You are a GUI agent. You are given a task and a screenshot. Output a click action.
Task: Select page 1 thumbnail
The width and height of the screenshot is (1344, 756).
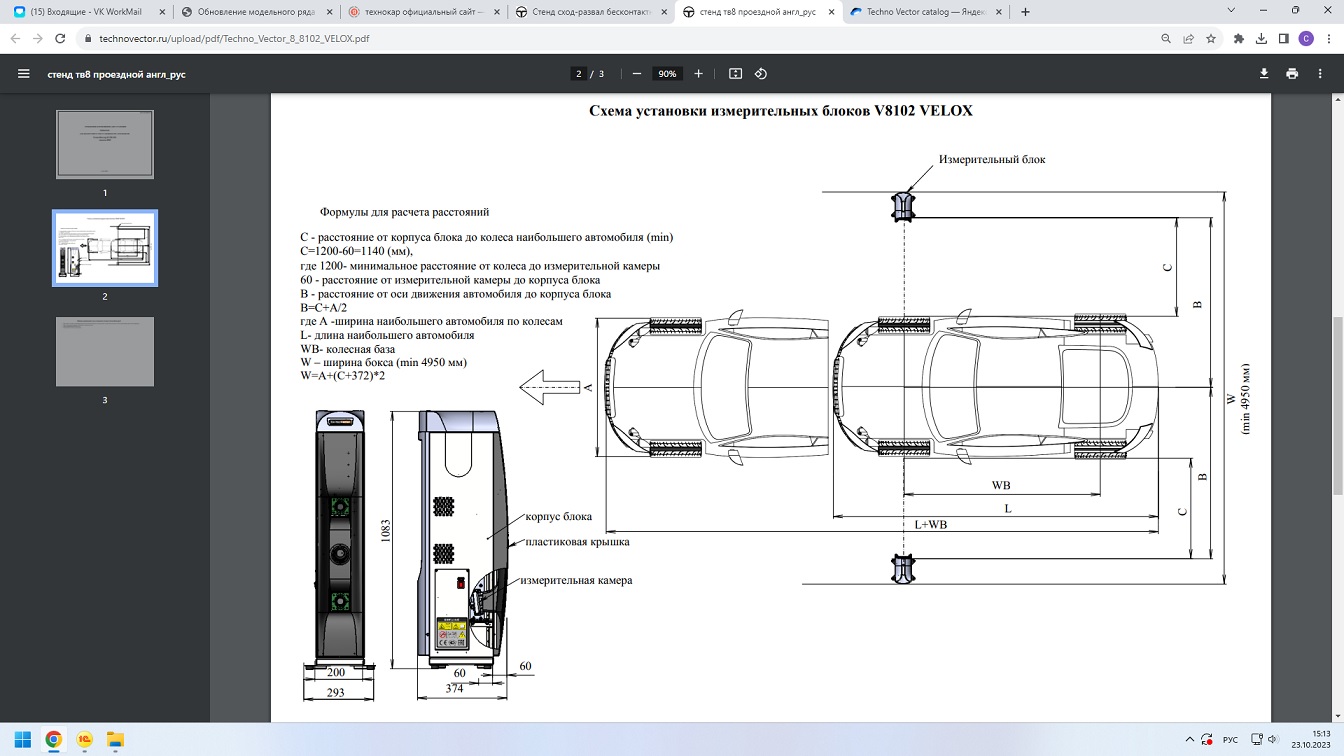click(105, 145)
